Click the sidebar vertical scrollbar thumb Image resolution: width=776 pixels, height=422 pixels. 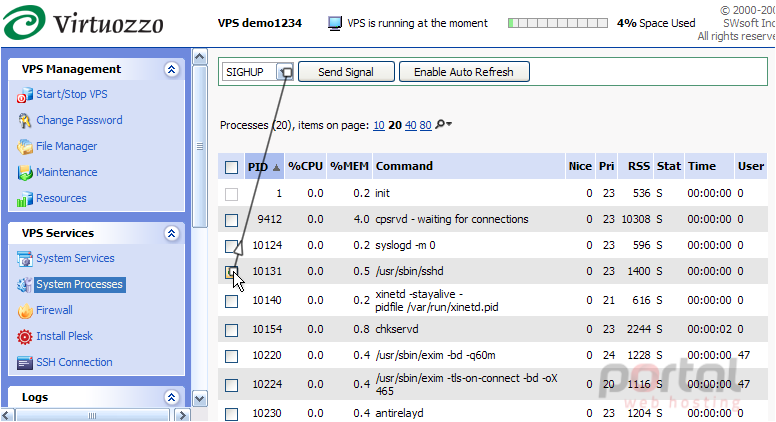199,146
